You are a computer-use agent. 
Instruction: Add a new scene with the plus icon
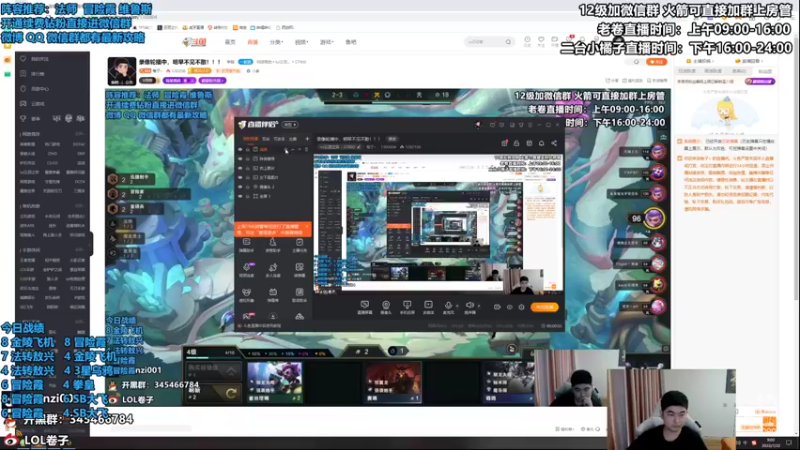pyautogui.click(x=307, y=139)
